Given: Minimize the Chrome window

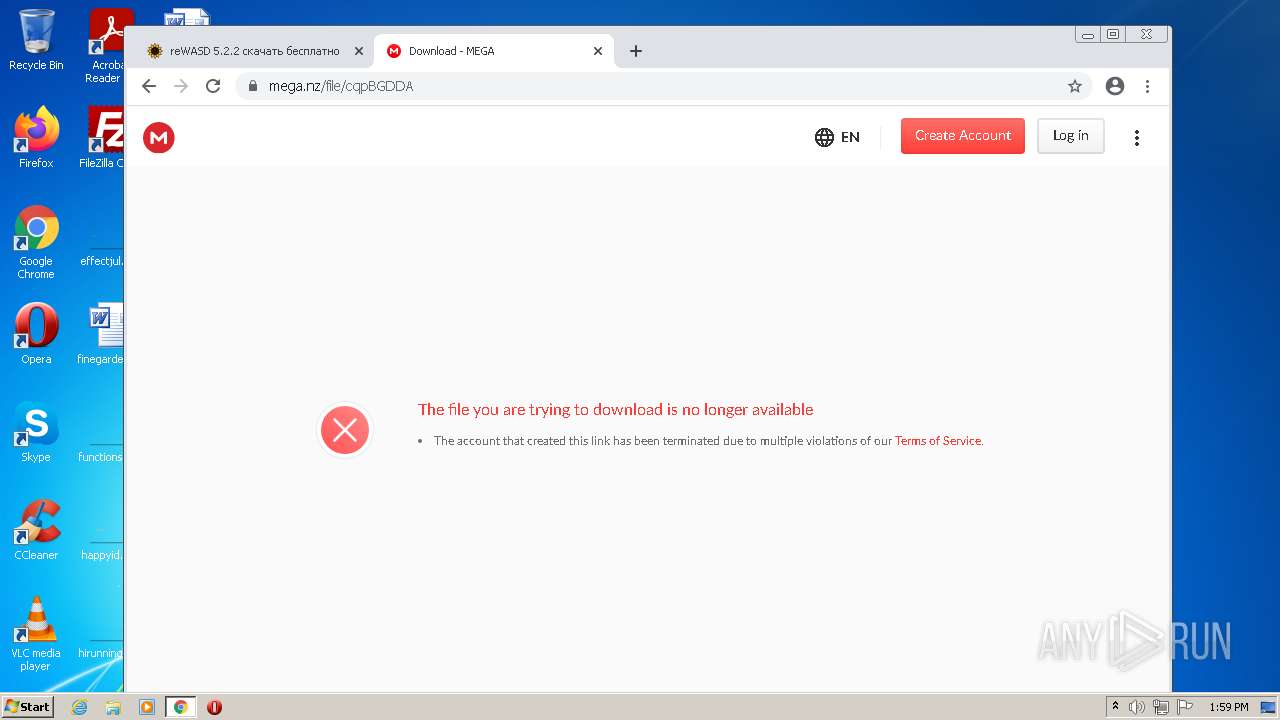Looking at the screenshot, I should [x=1087, y=34].
